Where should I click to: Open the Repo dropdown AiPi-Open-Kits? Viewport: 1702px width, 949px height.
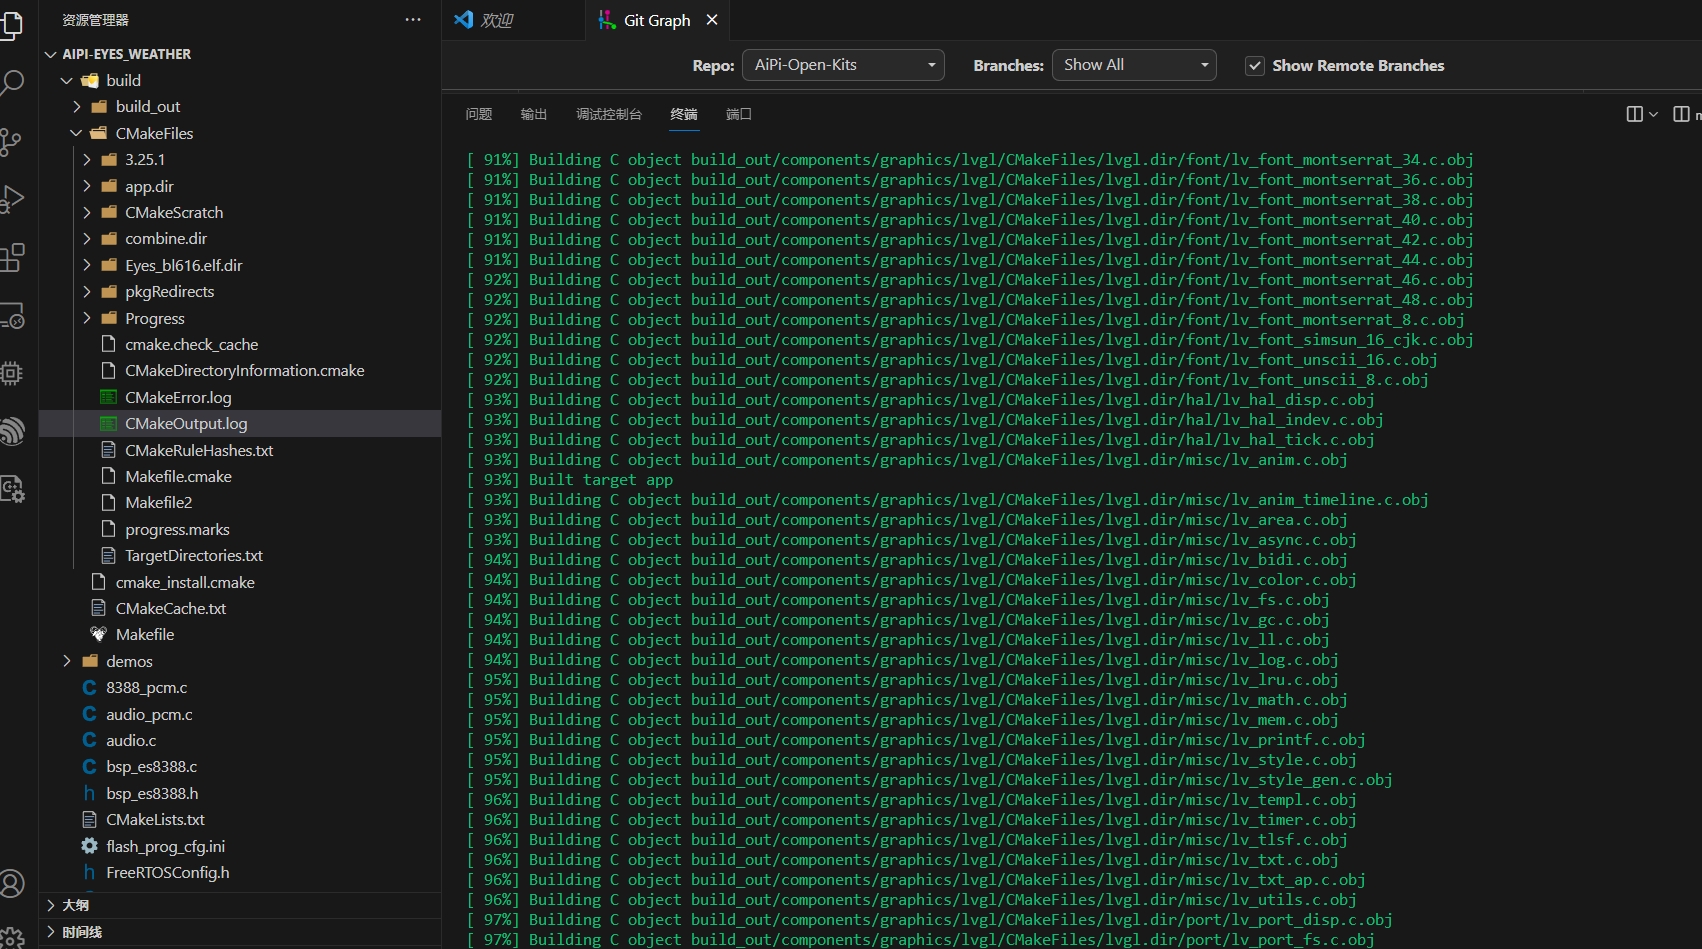coord(843,65)
